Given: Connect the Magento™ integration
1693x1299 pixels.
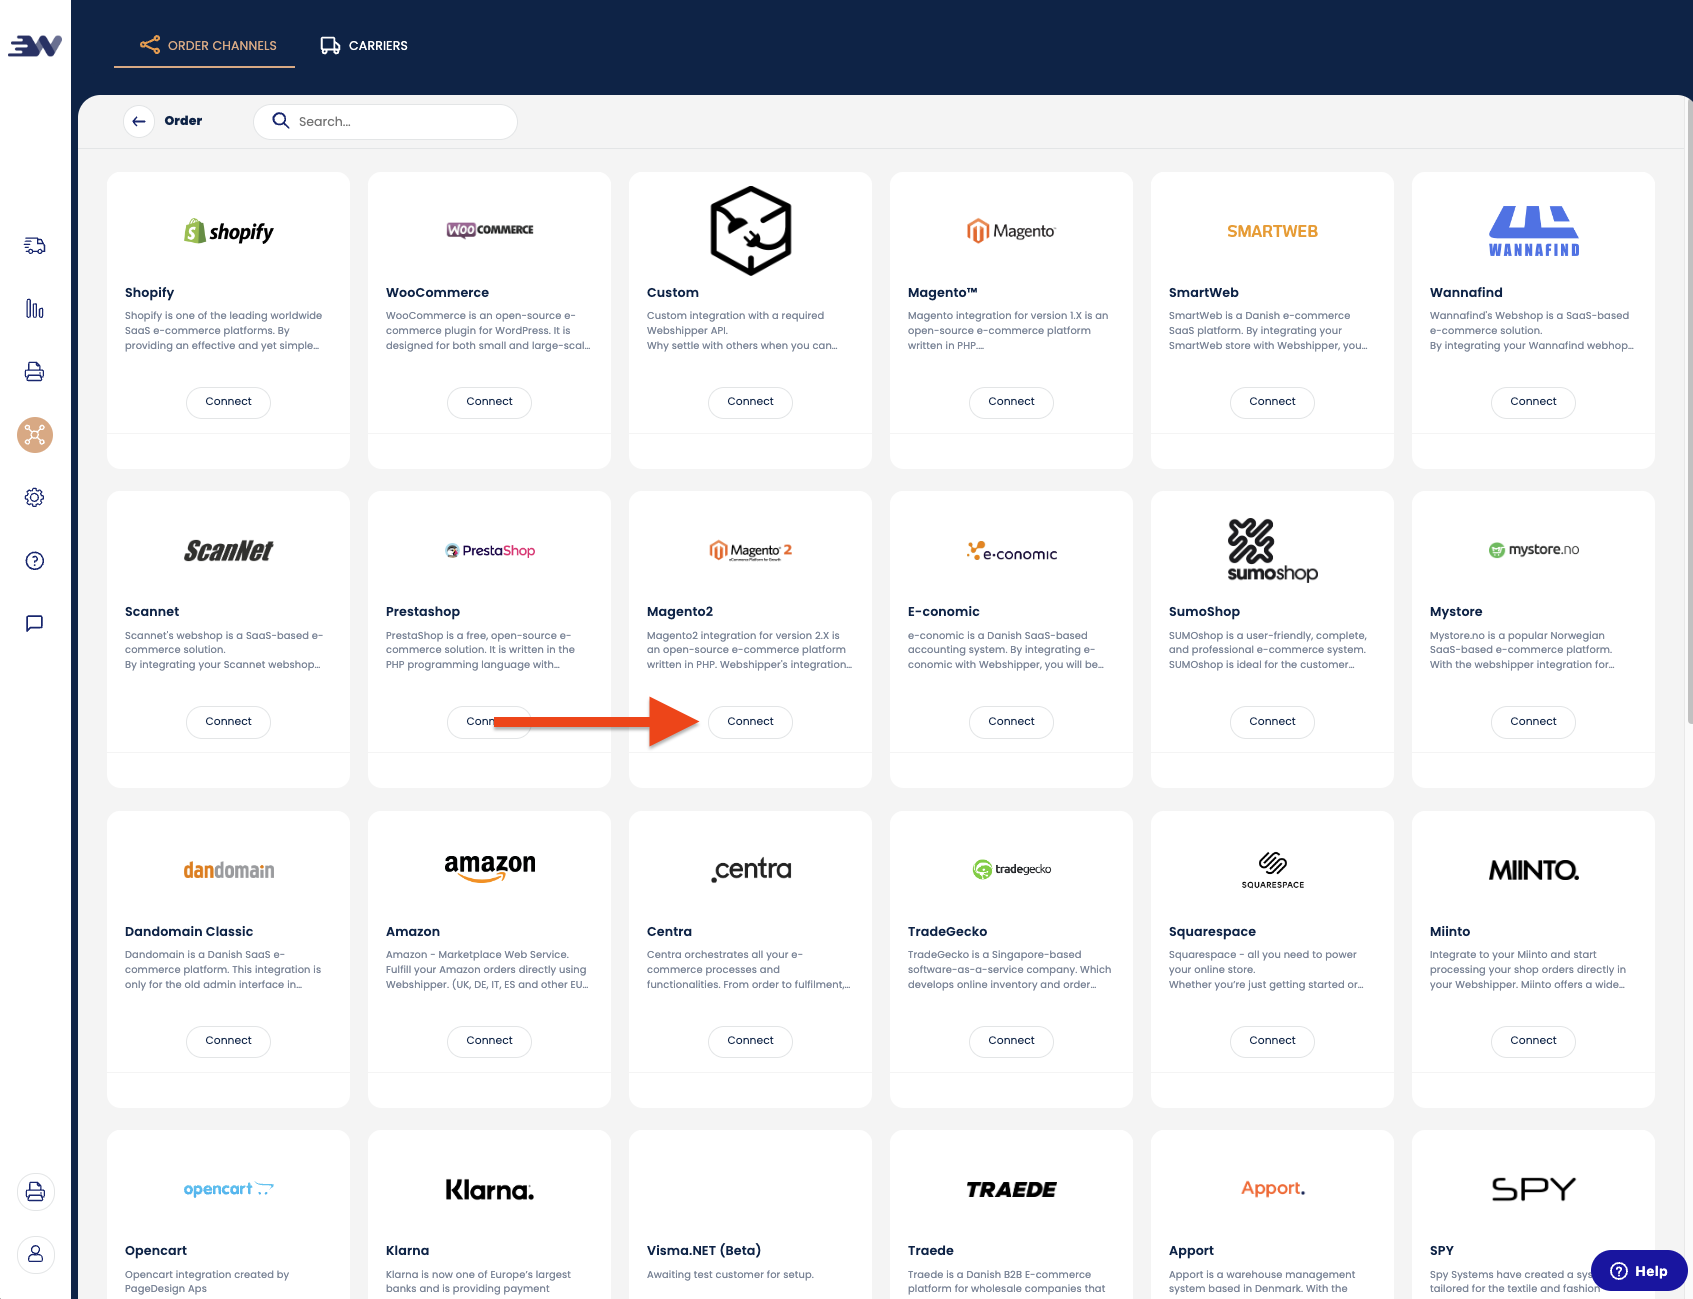Looking at the screenshot, I should click(x=1011, y=402).
